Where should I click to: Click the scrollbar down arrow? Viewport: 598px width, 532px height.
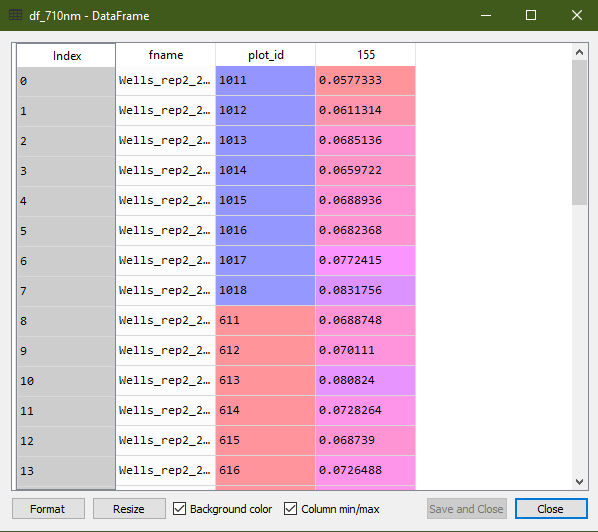tap(579, 482)
